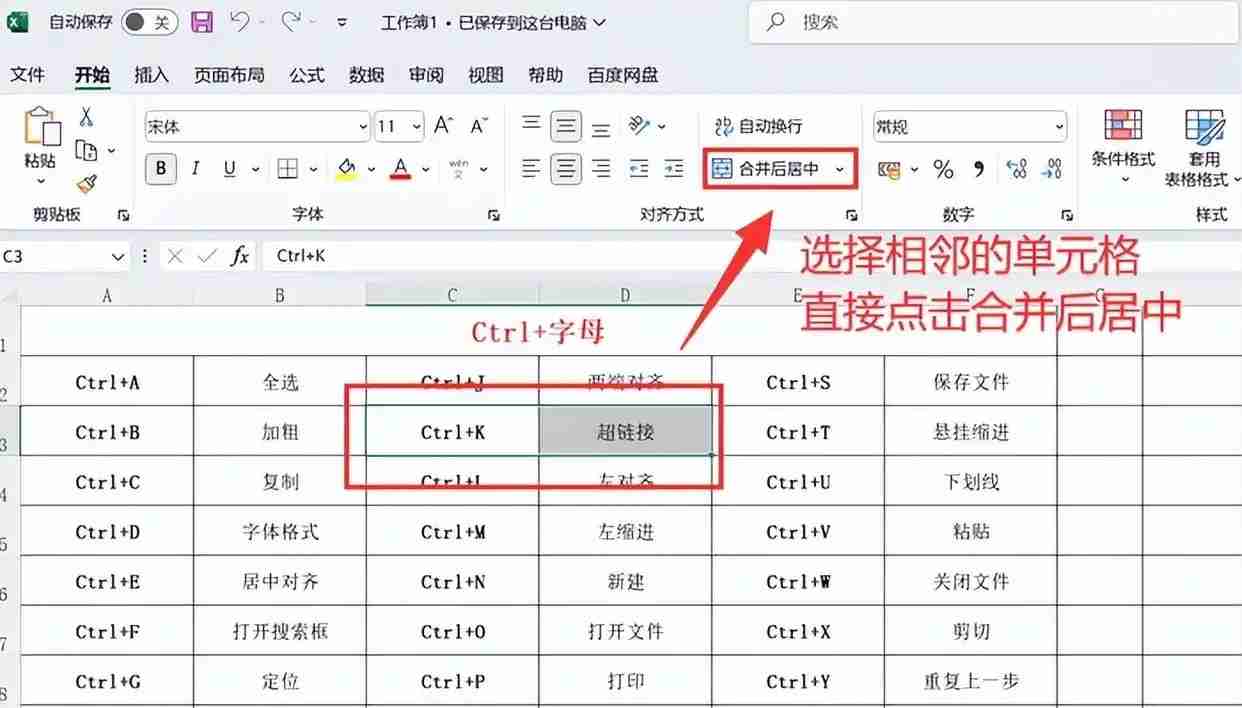Click in the 搜索 search box
The image size is (1242, 708).
tap(995, 22)
